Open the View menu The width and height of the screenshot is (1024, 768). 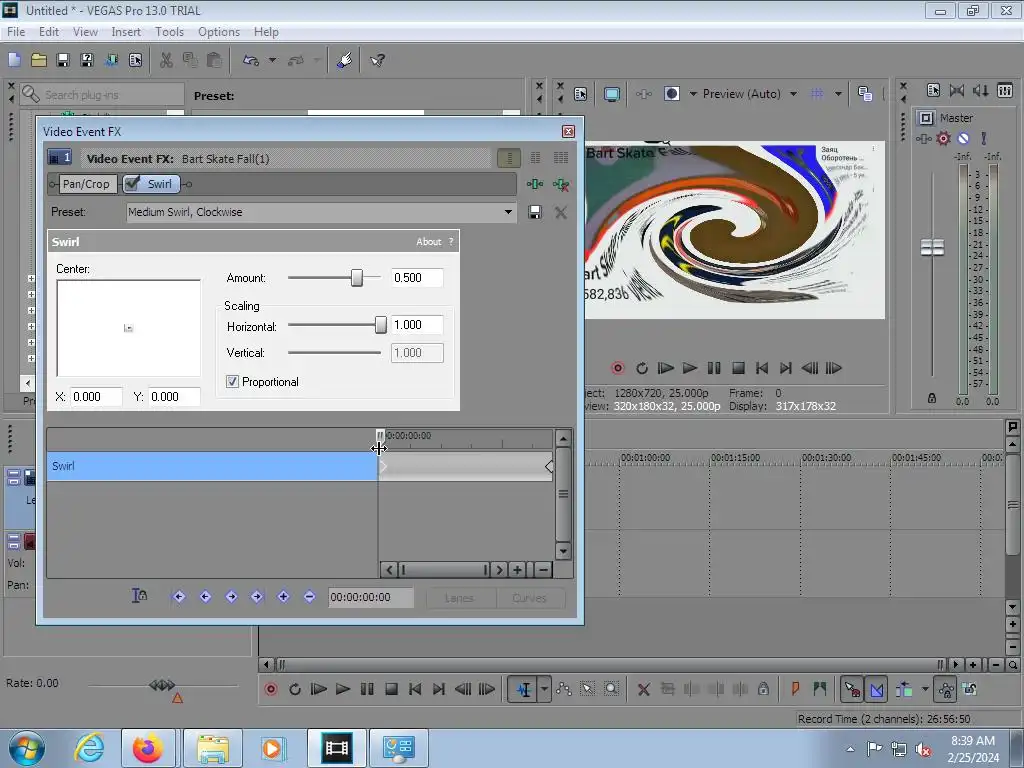click(x=85, y=31)
